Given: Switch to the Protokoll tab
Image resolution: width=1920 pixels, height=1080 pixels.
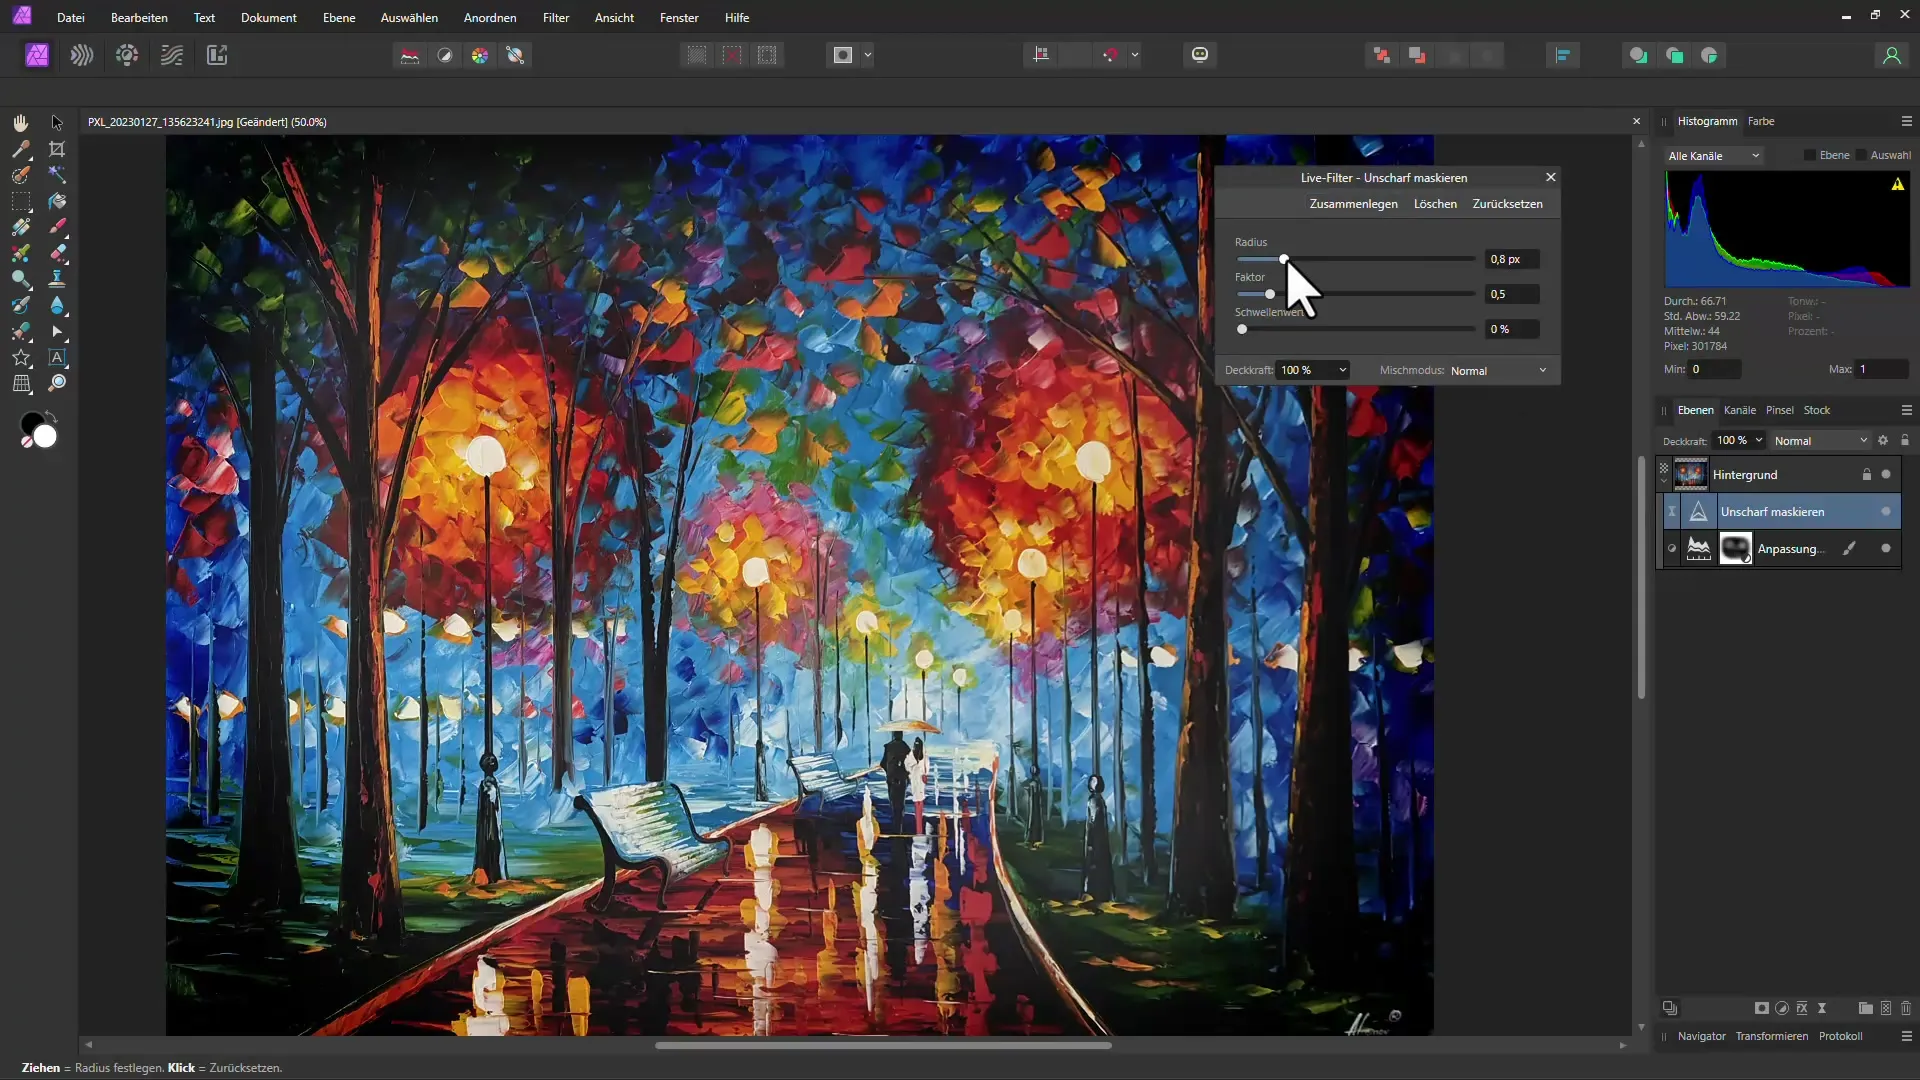Looking at the screenshot, I should (x=1840, y=1036).
